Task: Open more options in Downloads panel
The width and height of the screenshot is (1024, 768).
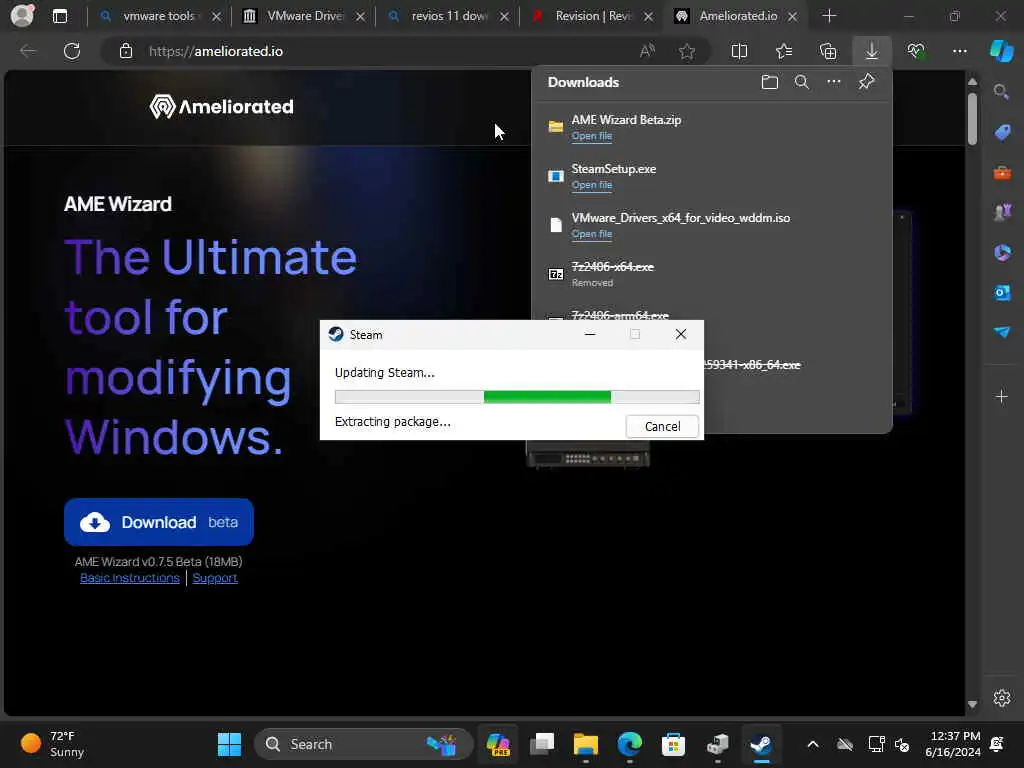Action: (834, 82)
